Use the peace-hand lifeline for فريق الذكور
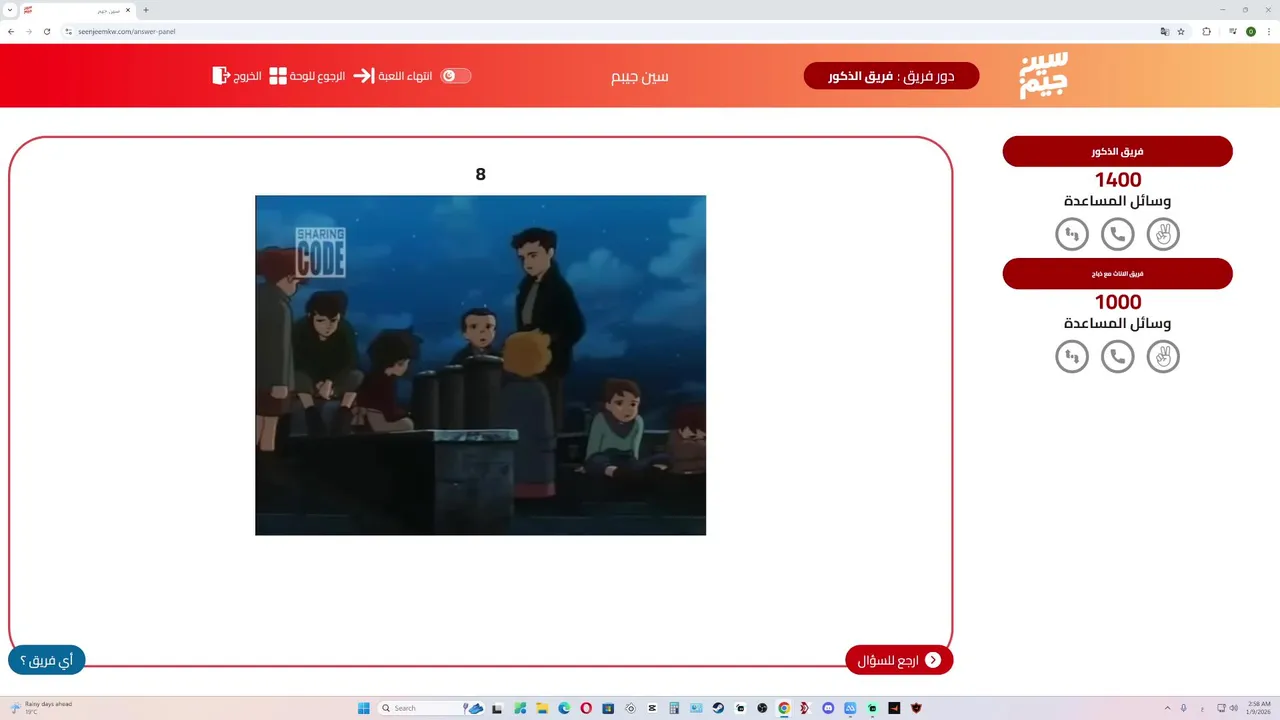Screen dimensions: 1280x720 click(x=1163, y=234)
